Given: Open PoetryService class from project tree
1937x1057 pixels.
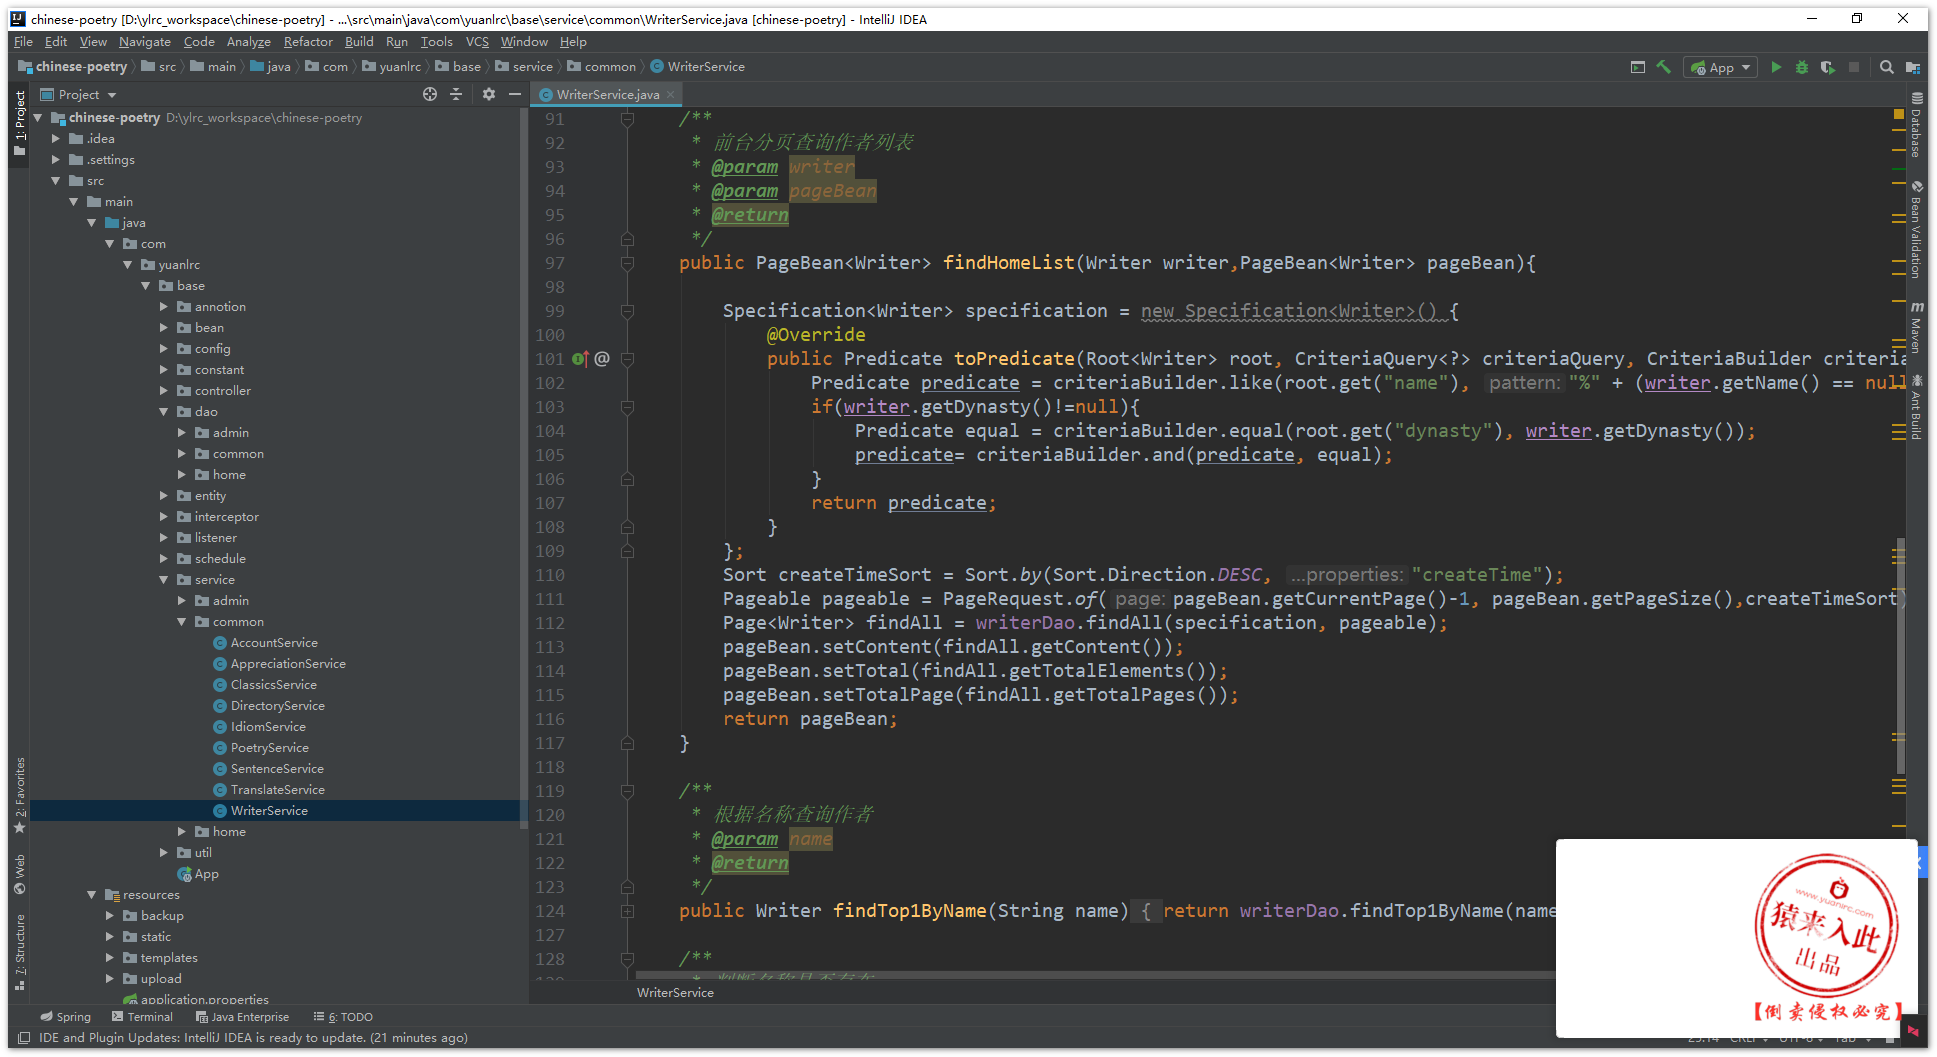Looking at the screenshot, I should pos(269,748).
